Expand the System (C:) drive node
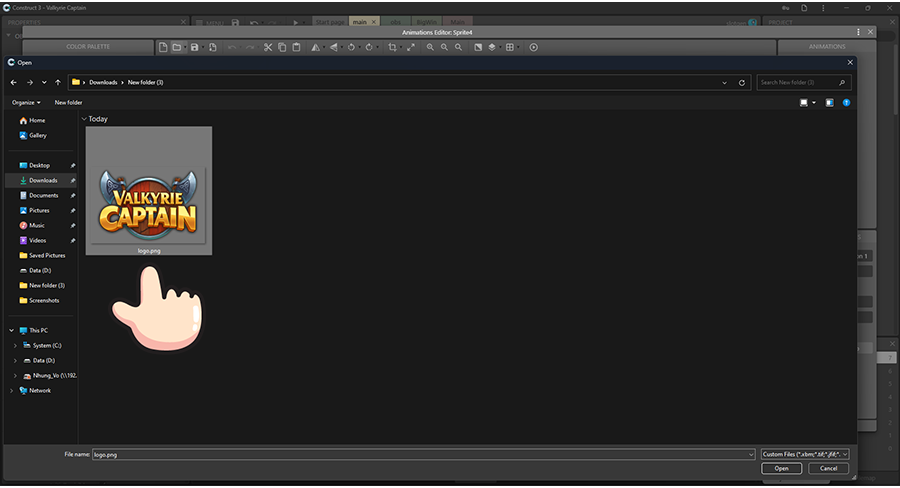 pyautogui.click(x=15, y=345)
